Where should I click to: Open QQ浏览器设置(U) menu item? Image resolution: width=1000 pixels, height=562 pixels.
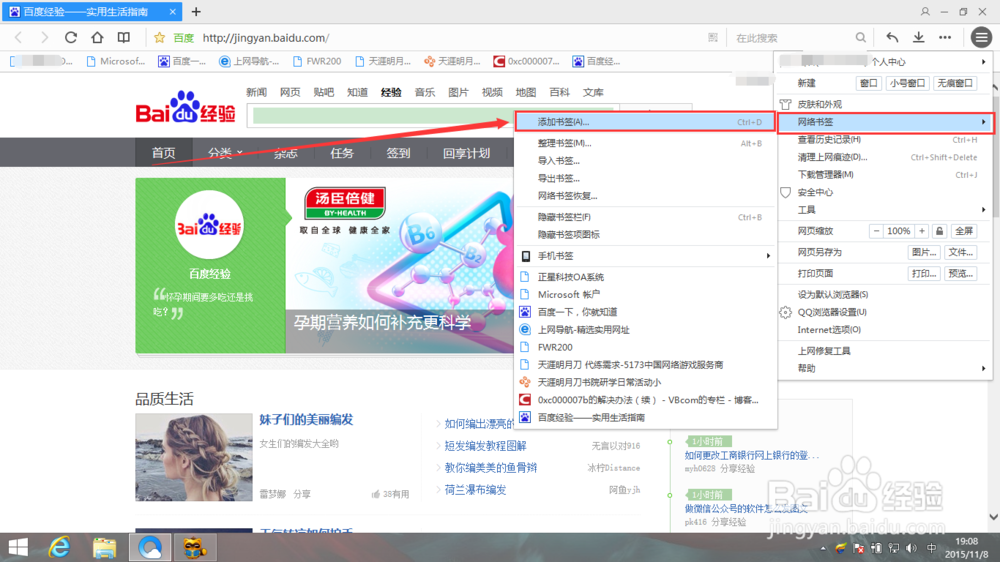coord(885,312)
